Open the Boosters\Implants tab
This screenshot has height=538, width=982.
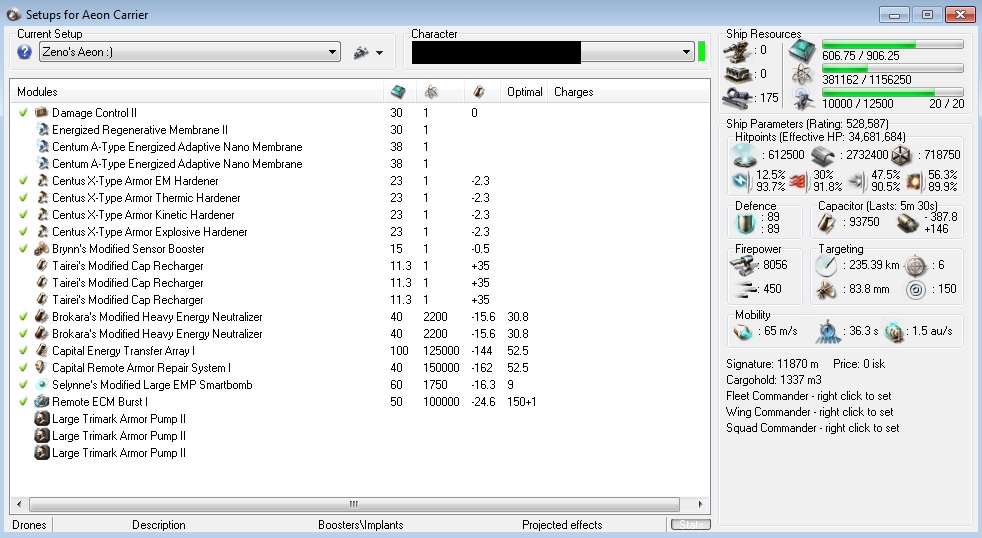361,525
